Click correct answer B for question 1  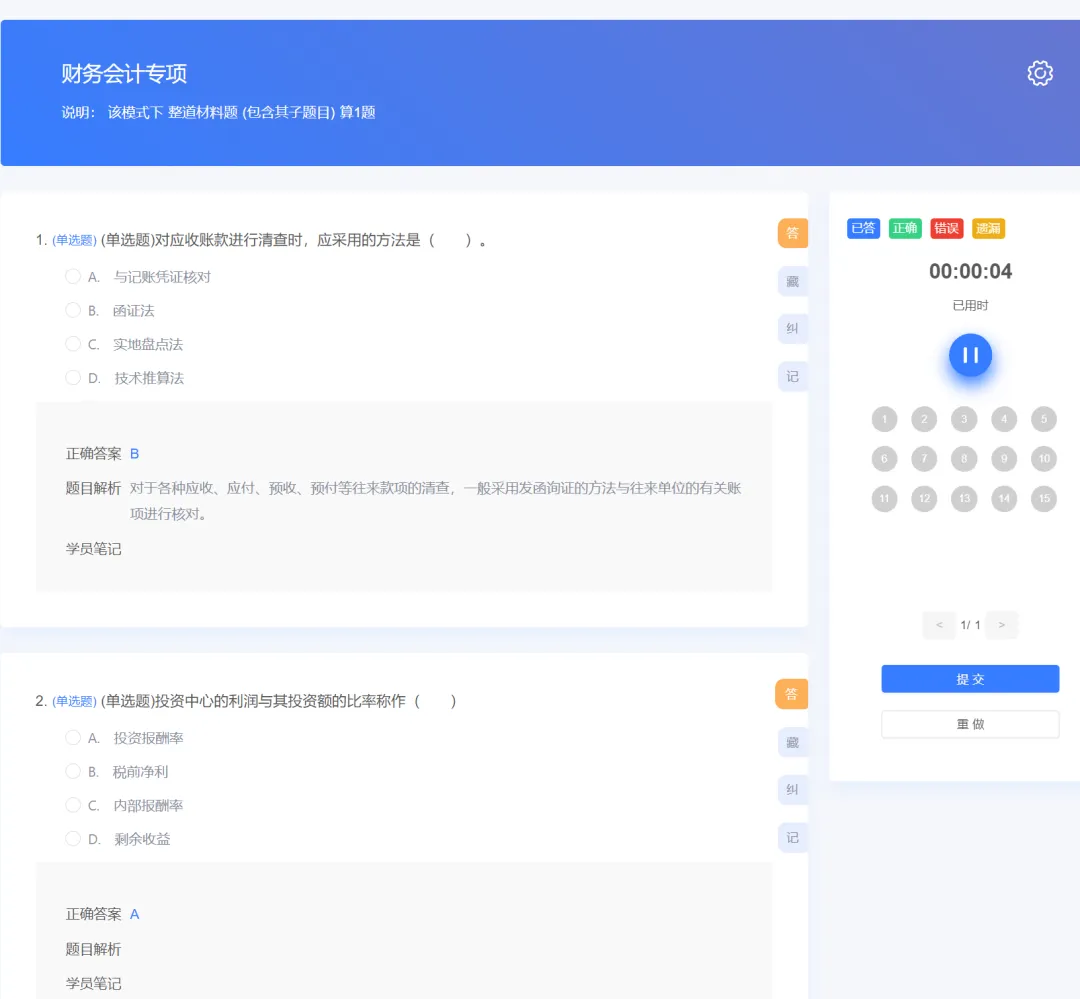tap(134, 454)
